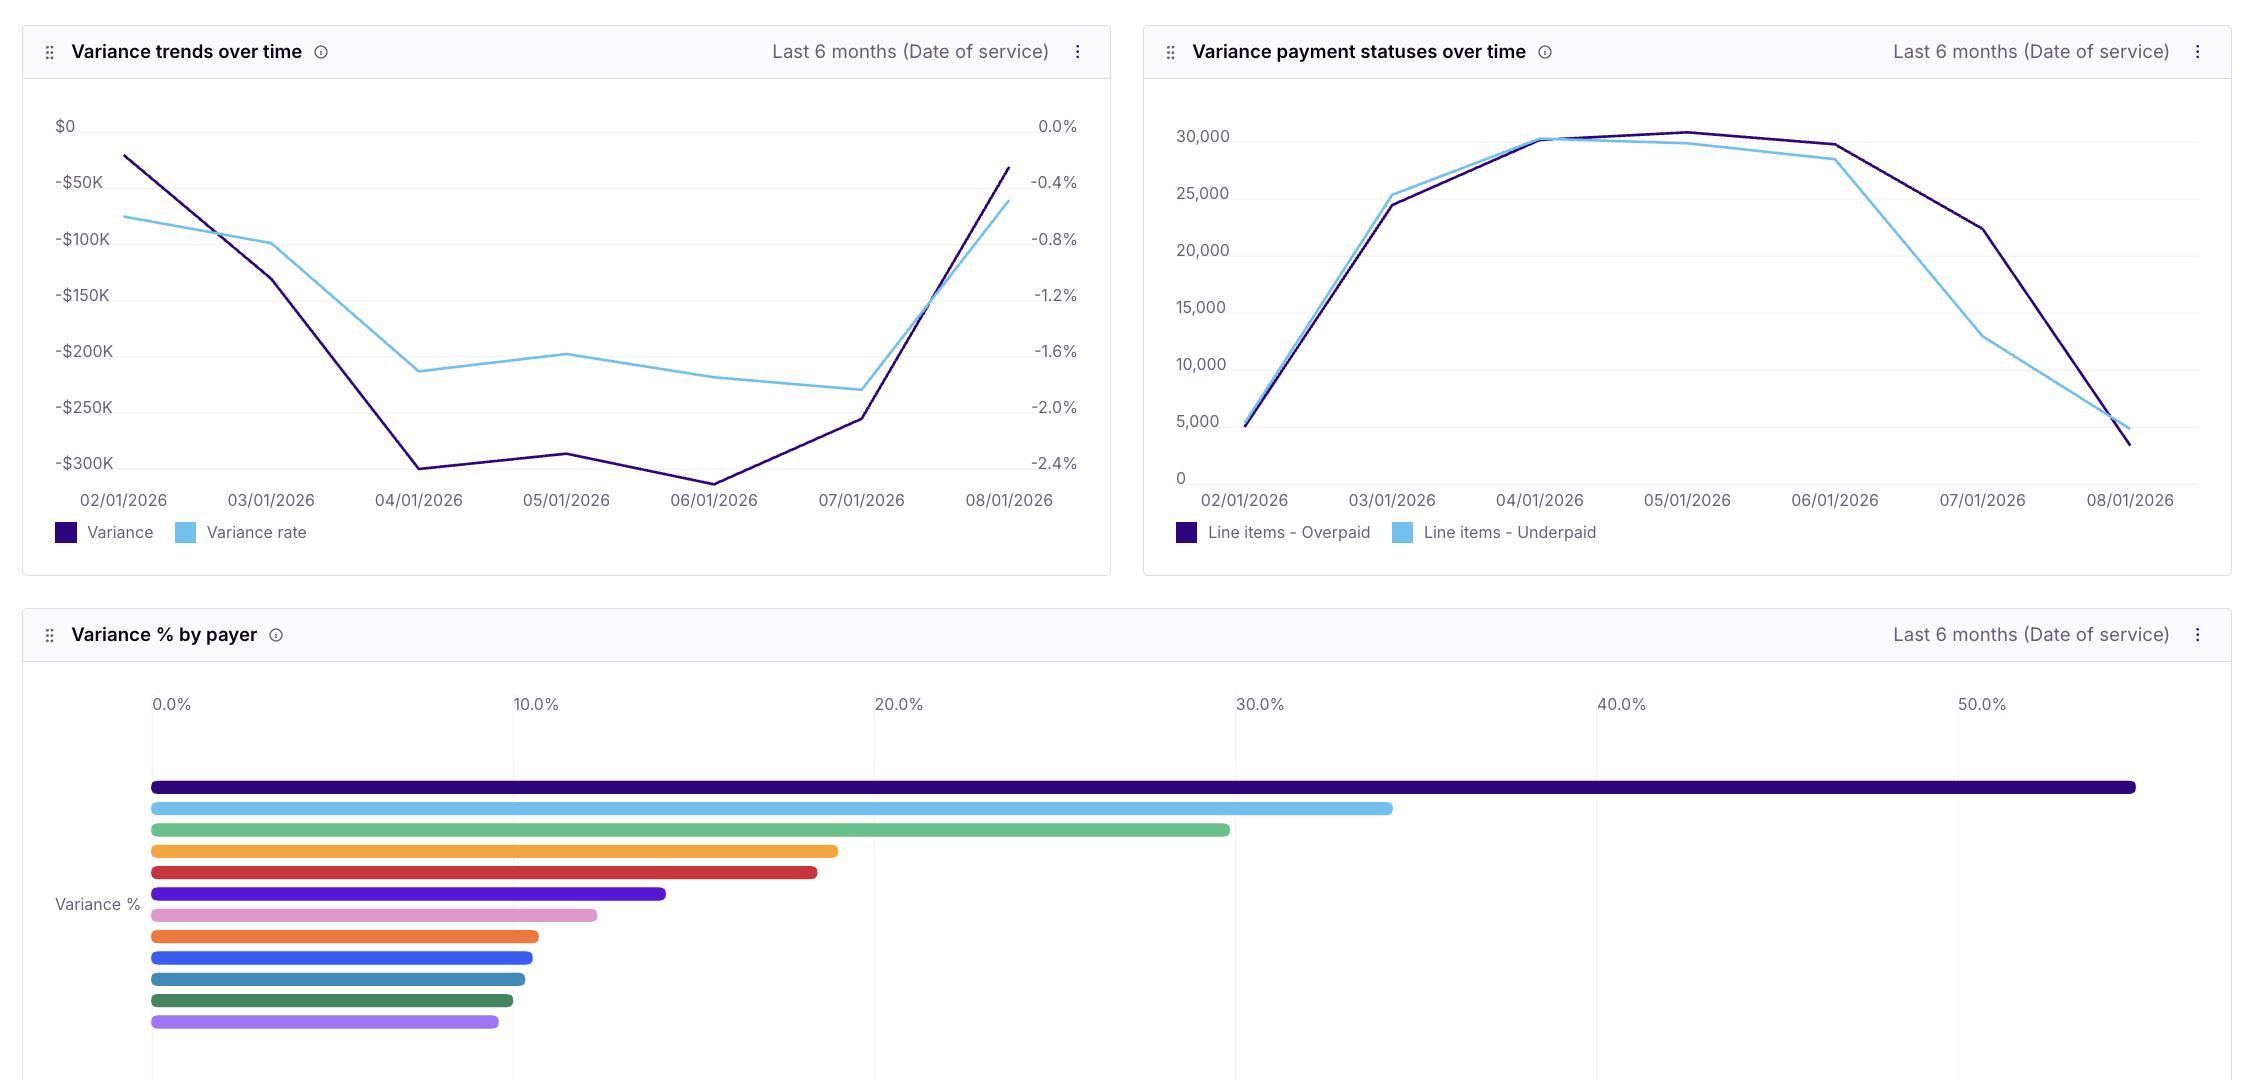This screenshot has height=1080, width=2244.
Task: Select the light green payer bar
Action: pos(690,830)
